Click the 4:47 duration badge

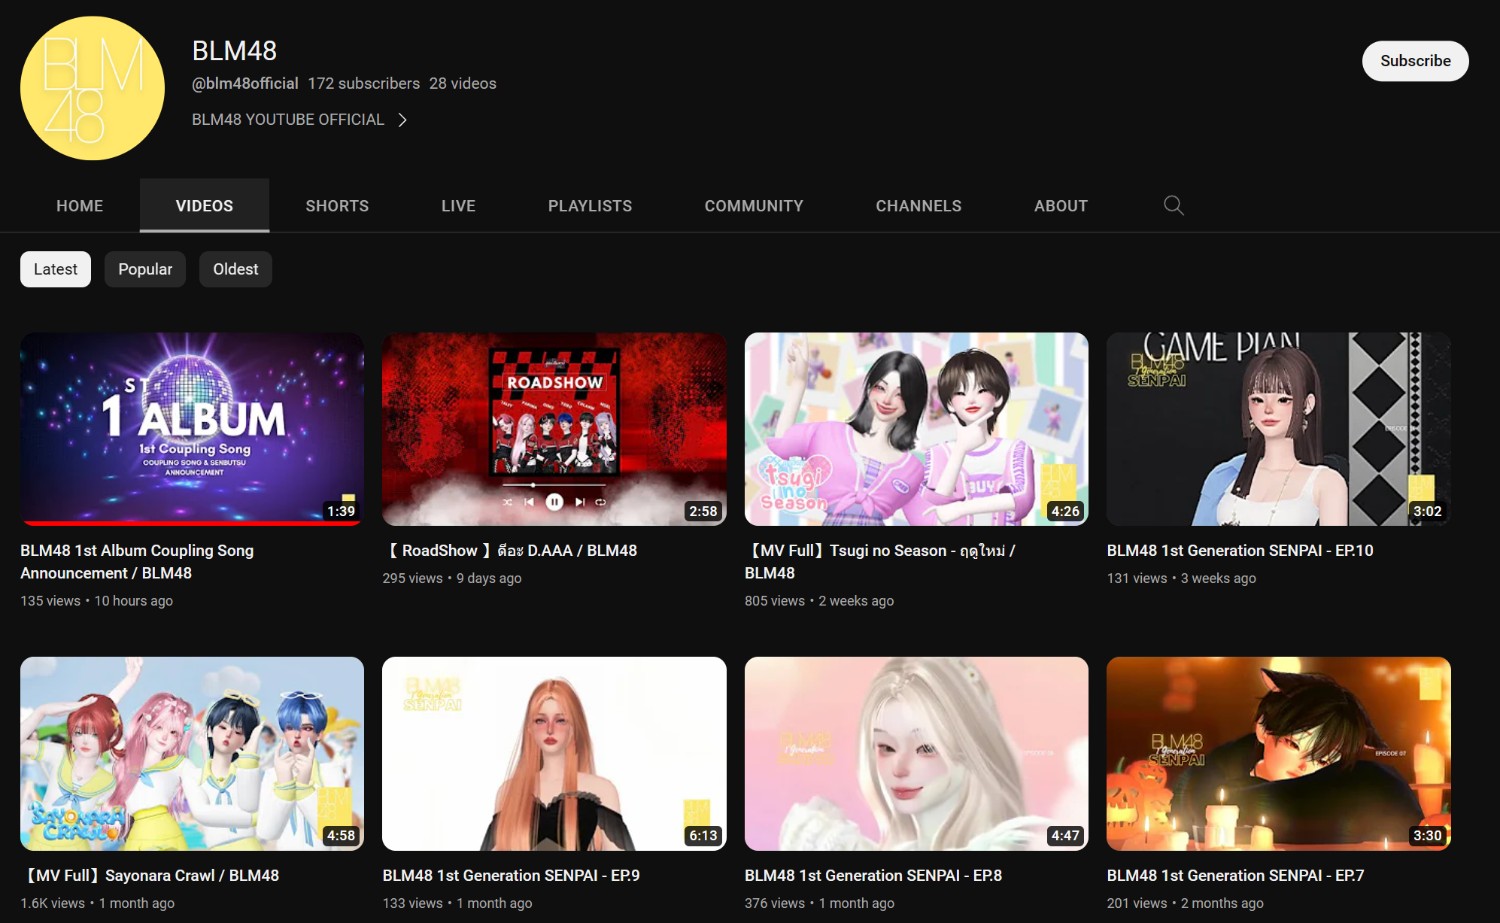click(x=1065, y=836)
